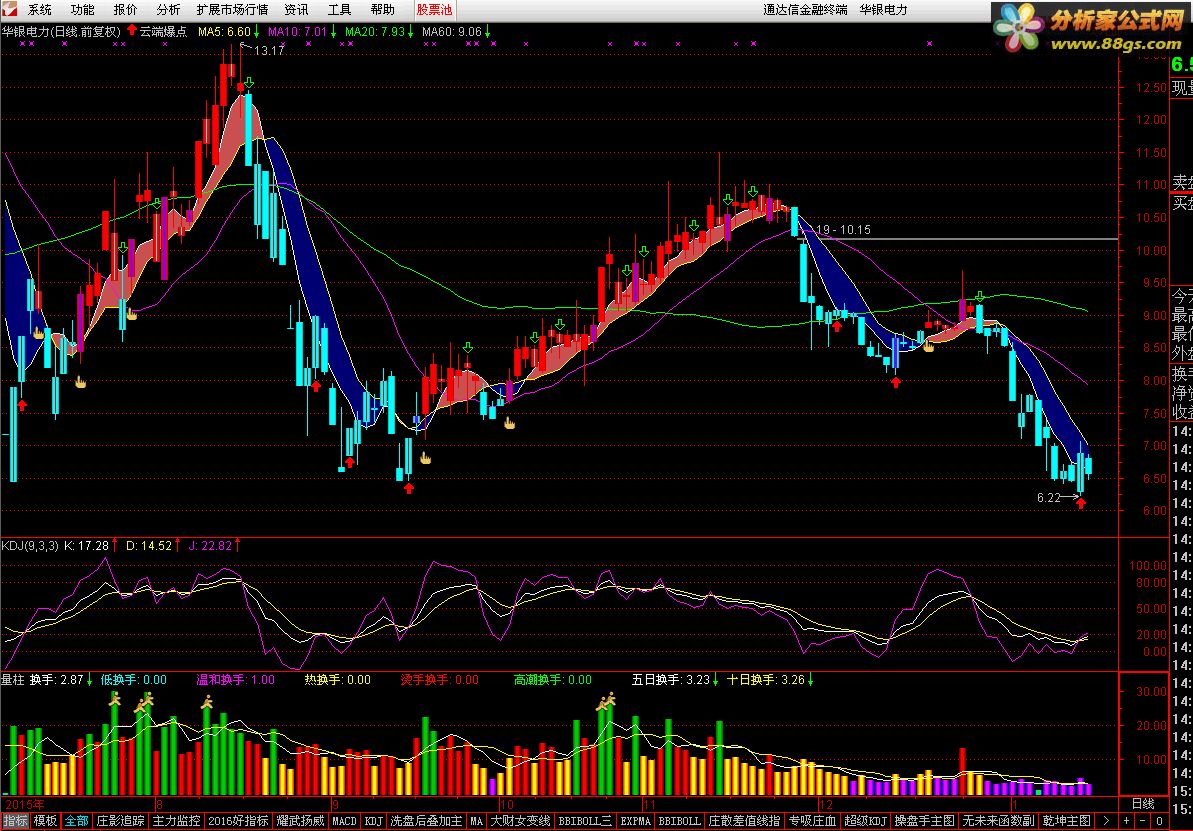
Task: Switch to the 庄影追踪 indicator tab
Action: coord(120,821)
